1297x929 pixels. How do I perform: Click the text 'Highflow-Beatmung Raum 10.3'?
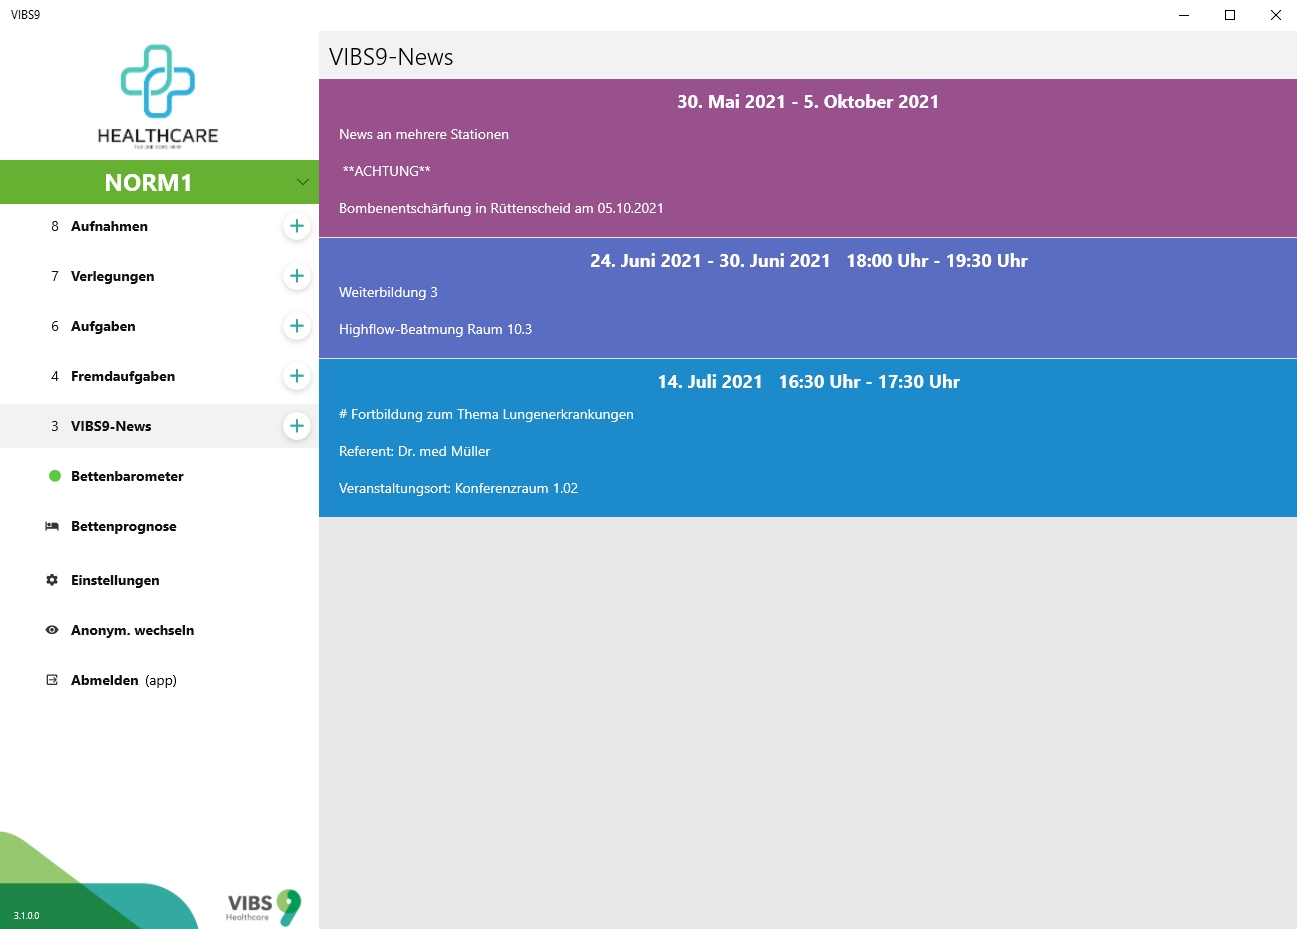[x=435, y=329]
